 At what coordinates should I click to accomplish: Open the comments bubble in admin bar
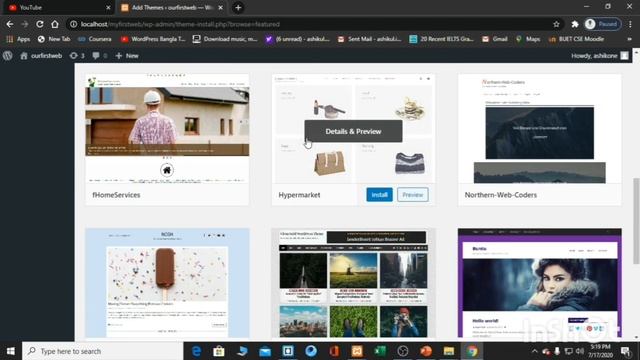coord(99,56)
